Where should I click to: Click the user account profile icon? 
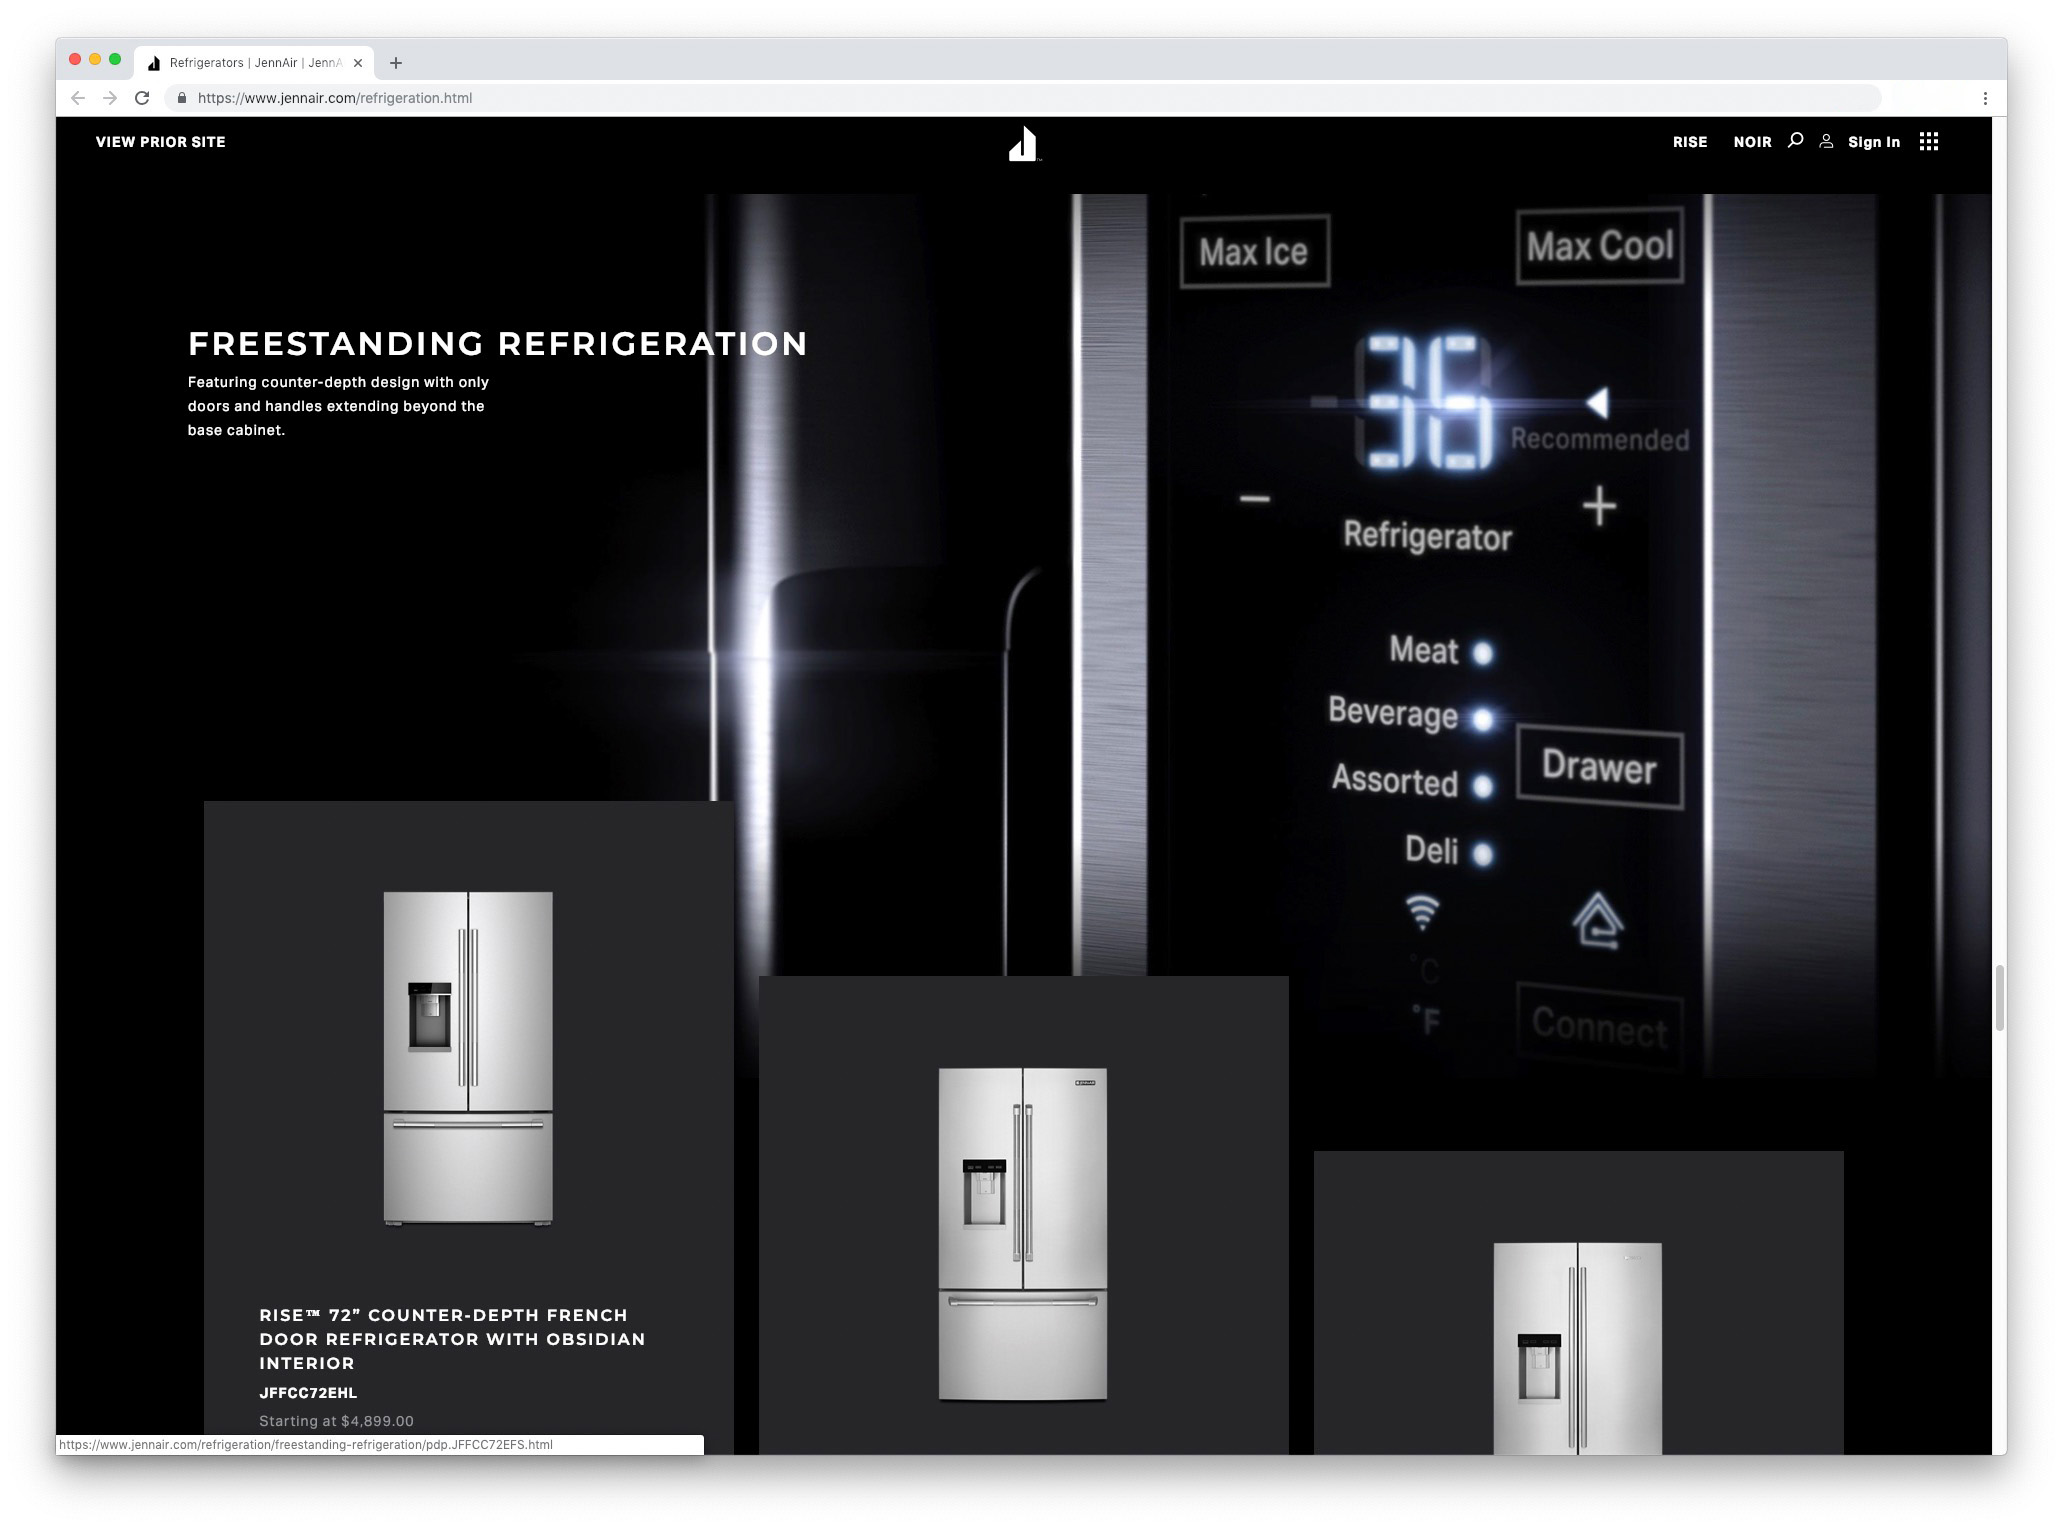1826,142
